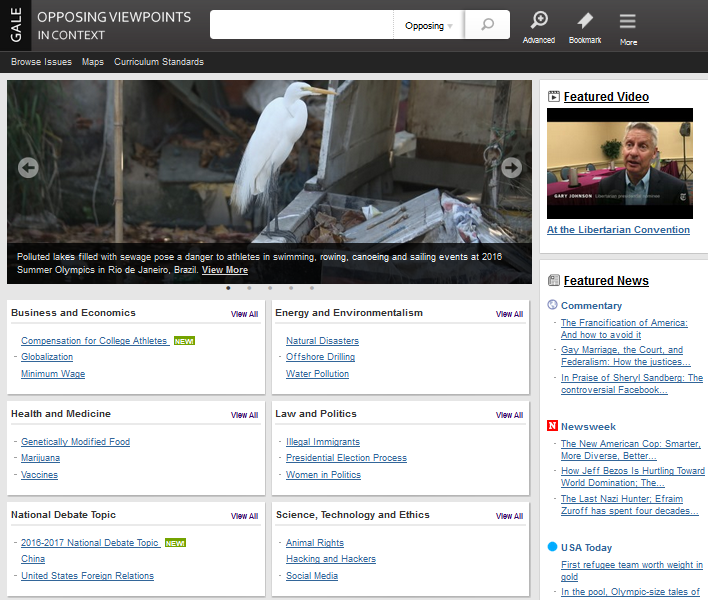Select the third carousel pagination dot
The width and height of the screenshot is (708, 600).
270,288
